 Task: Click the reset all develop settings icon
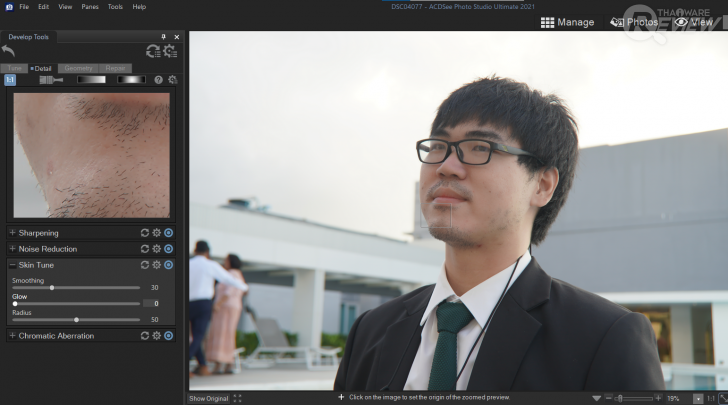point(153,51)
